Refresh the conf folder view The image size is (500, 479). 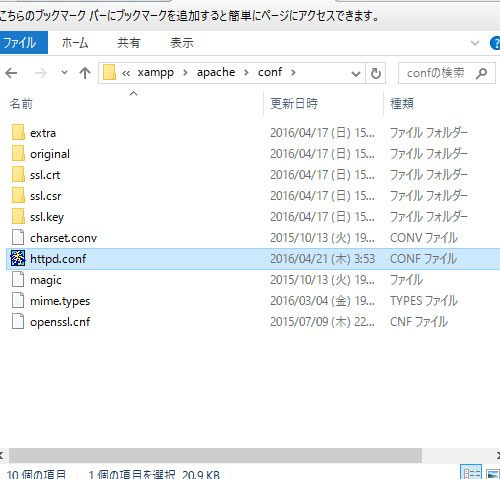[376, 73]
